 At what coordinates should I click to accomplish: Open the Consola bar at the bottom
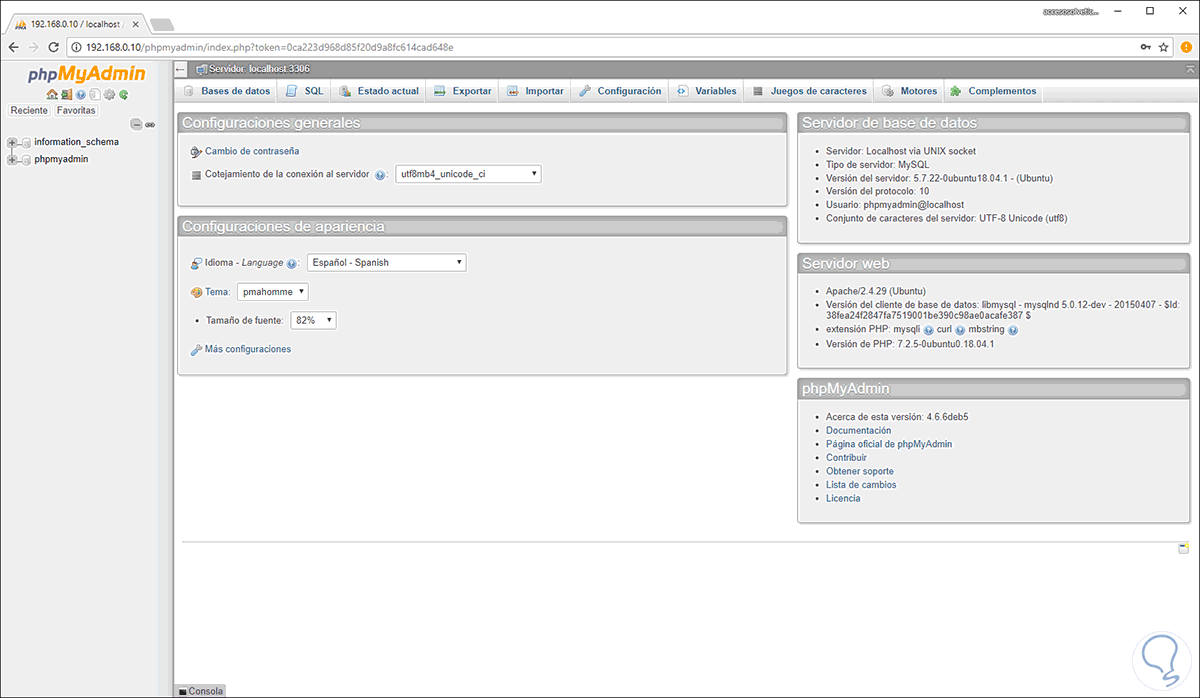click(201, 691)
